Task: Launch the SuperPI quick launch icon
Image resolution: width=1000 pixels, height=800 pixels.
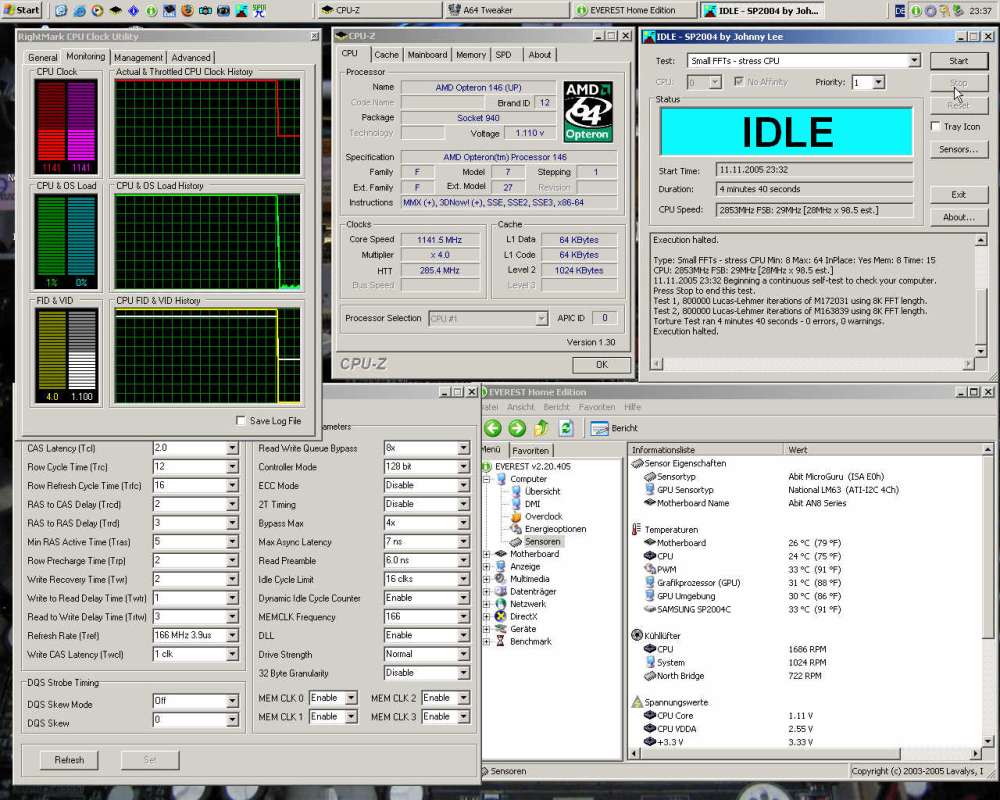Action: (259, 10)
